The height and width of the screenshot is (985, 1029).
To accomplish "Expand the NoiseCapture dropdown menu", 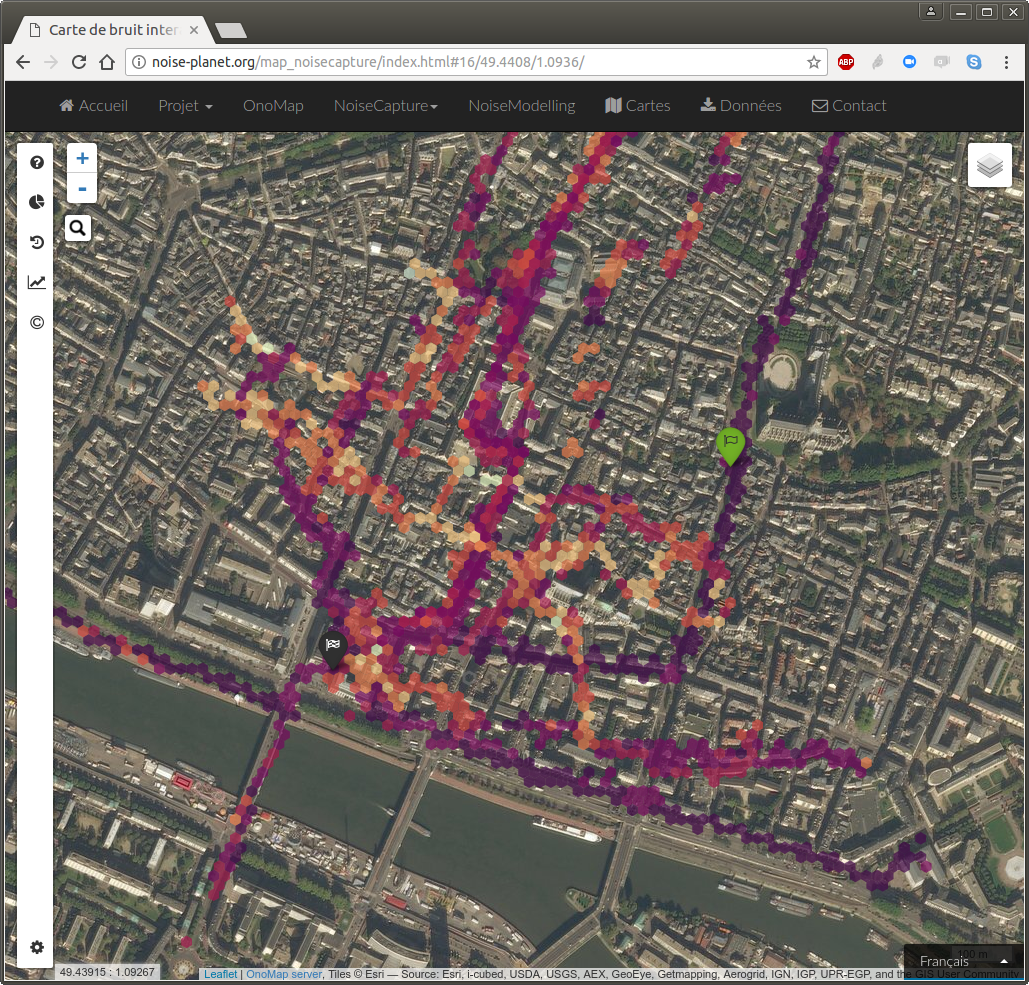I will pos(385,106).
